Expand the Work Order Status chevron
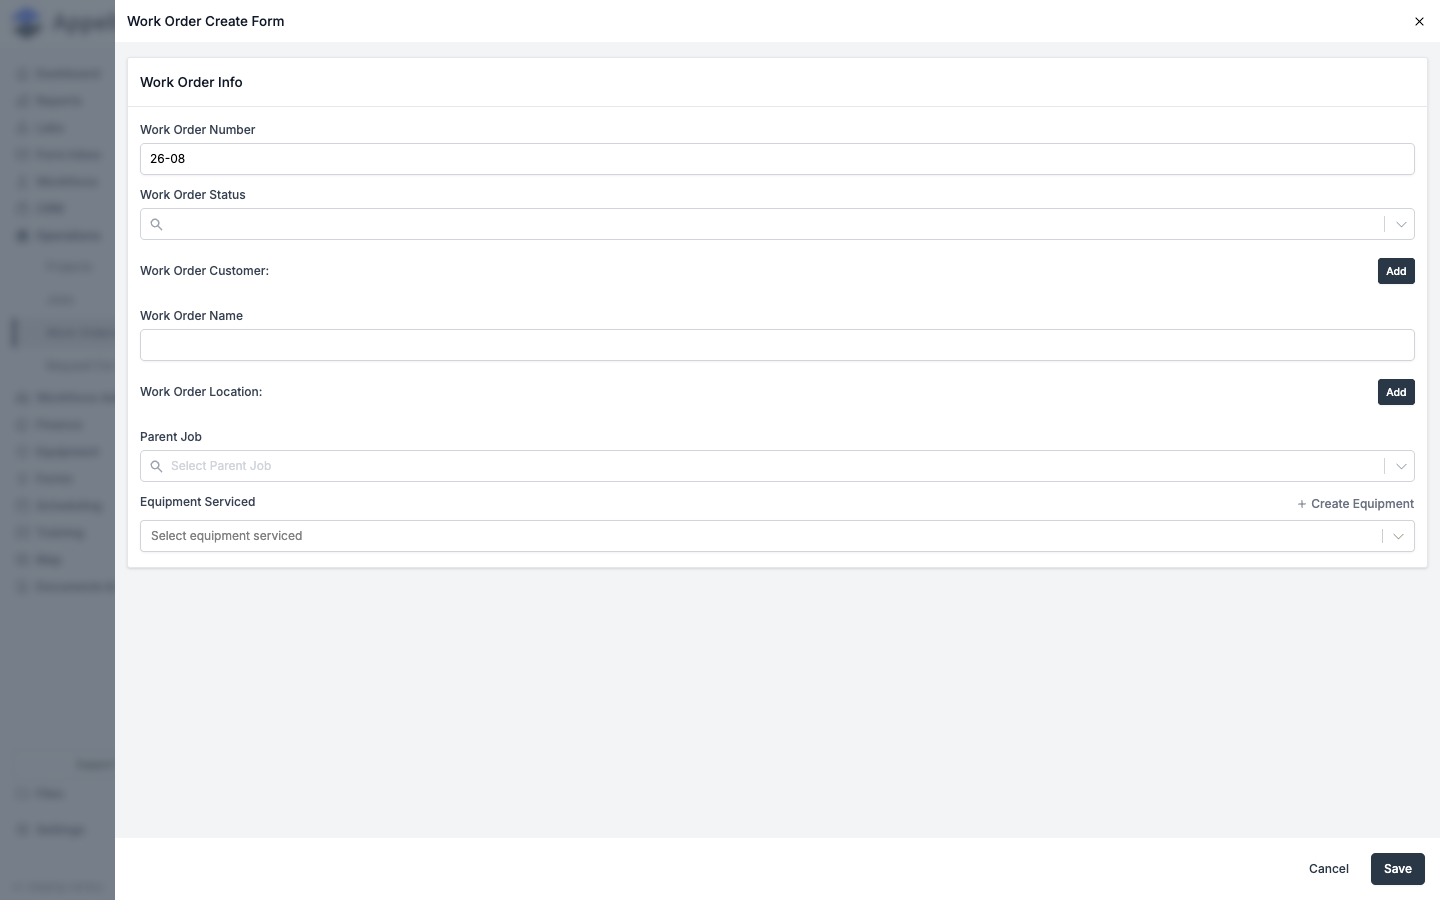 pyautogui.click(x=1401, y=224)
